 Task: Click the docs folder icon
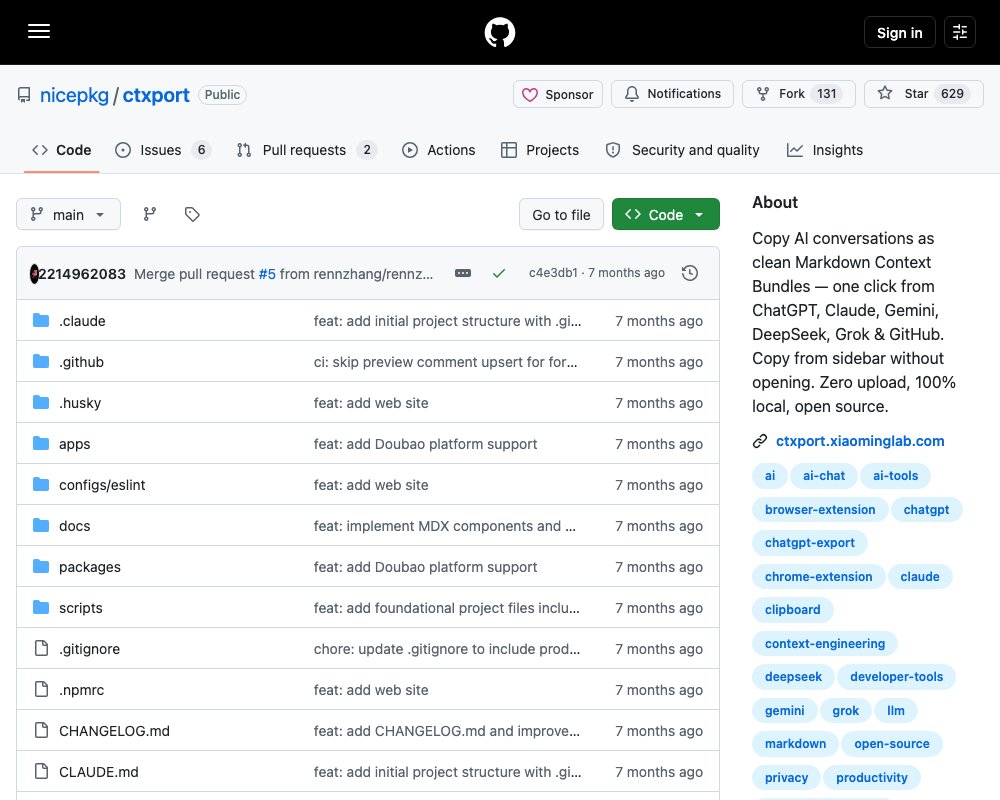click(x=41, y=526)
